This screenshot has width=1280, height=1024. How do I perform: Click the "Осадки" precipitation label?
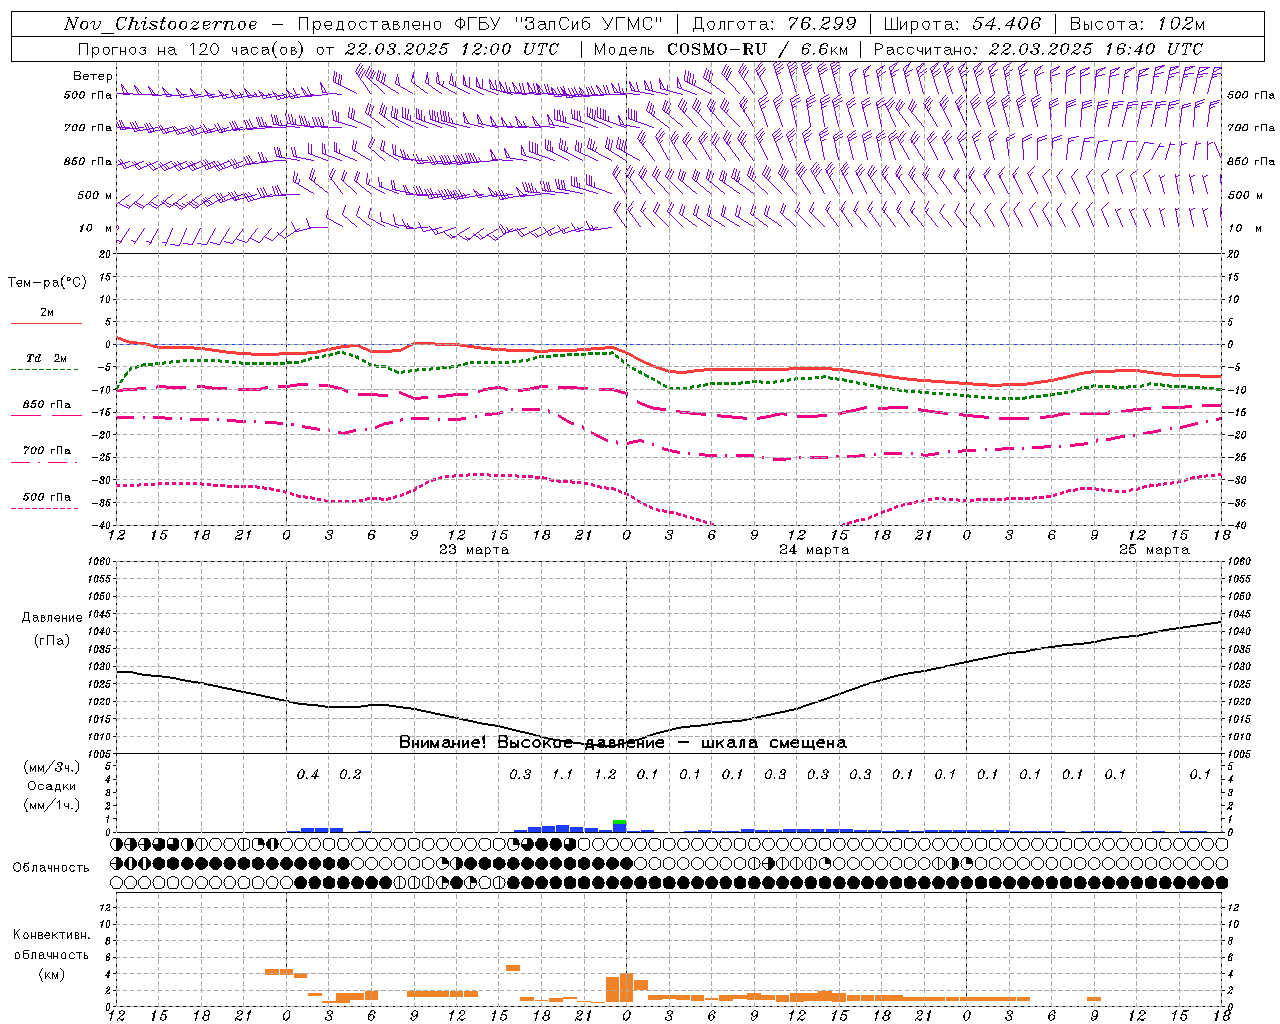click(x=52, y=786)
